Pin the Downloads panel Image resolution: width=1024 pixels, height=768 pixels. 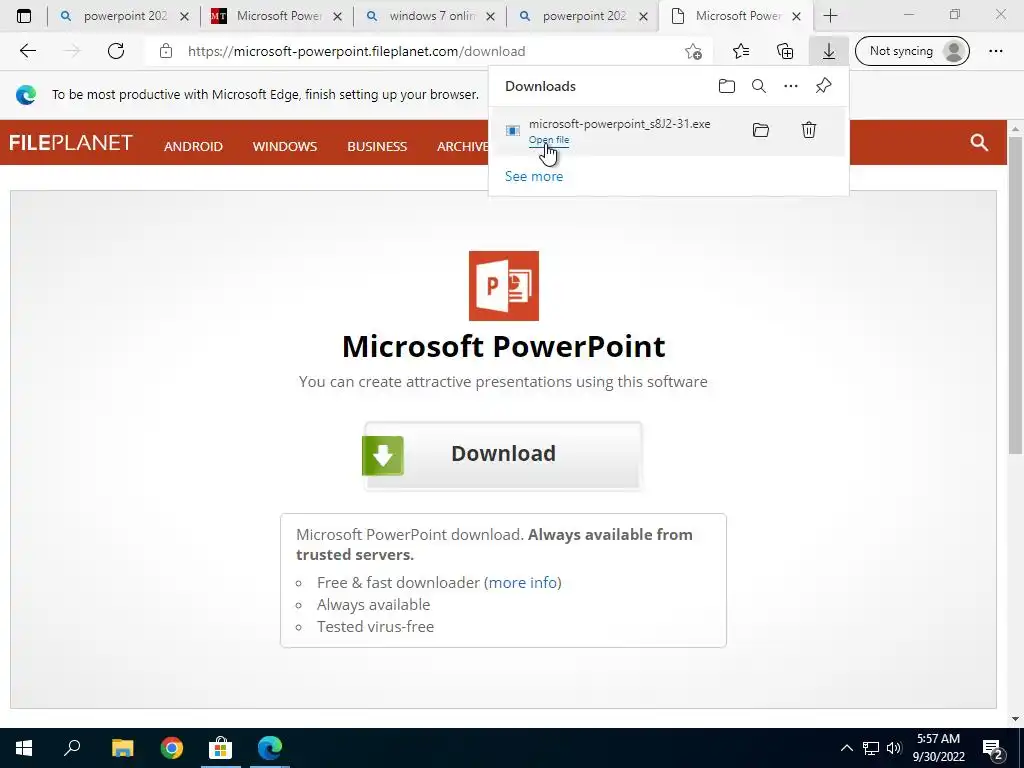pyautogui.click(x=824, y=86)
